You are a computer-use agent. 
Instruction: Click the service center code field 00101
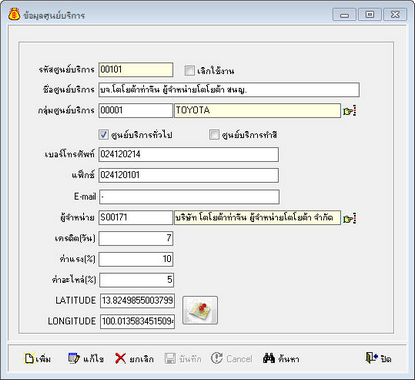(136, 70)
